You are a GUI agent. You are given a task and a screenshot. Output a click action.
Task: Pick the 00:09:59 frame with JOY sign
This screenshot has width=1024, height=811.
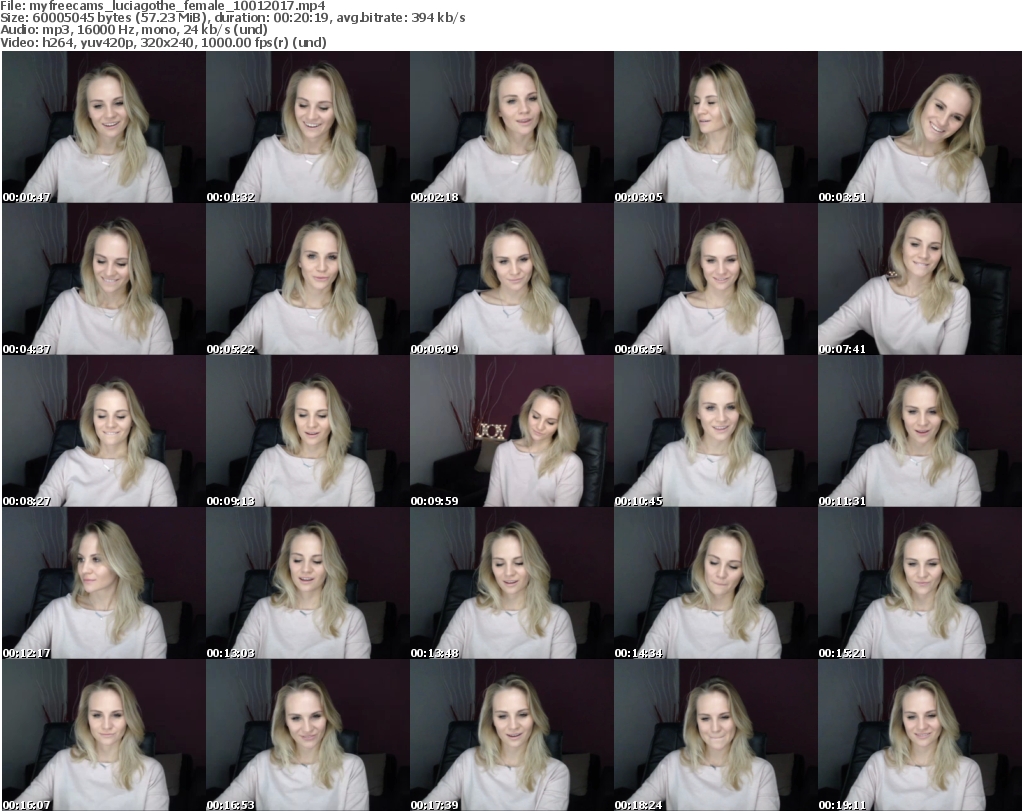click(511, 431)
